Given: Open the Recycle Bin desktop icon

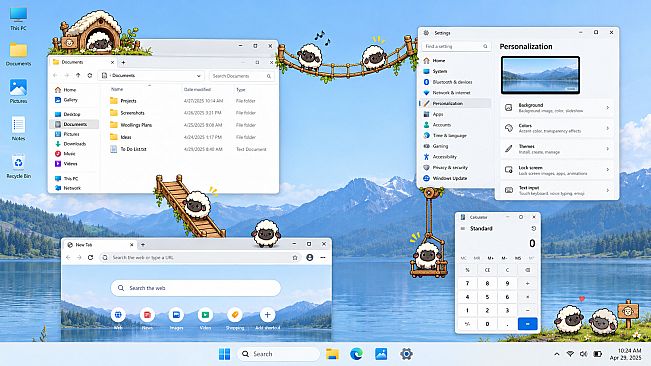Looking at the screenshot, I should pyautogui.click(x=18, y=166).
